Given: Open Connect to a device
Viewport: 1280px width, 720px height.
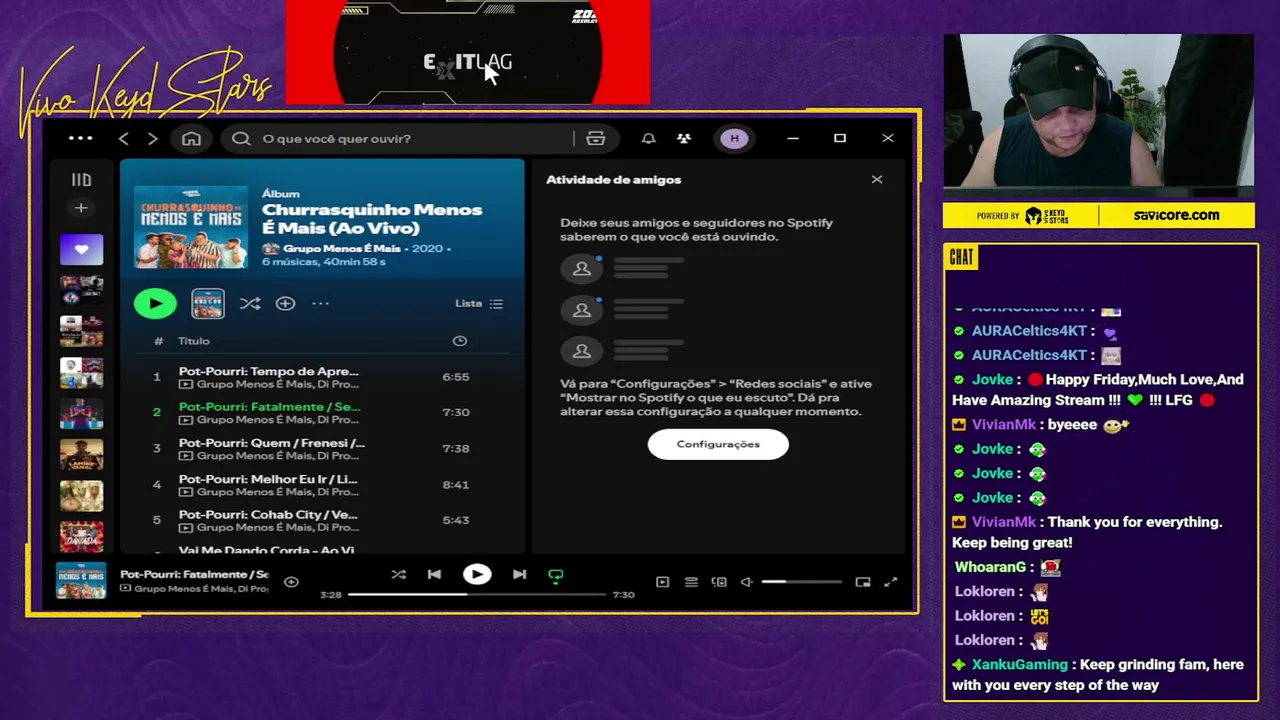Looking at the screenshot, I should click(x=718, y=582).
